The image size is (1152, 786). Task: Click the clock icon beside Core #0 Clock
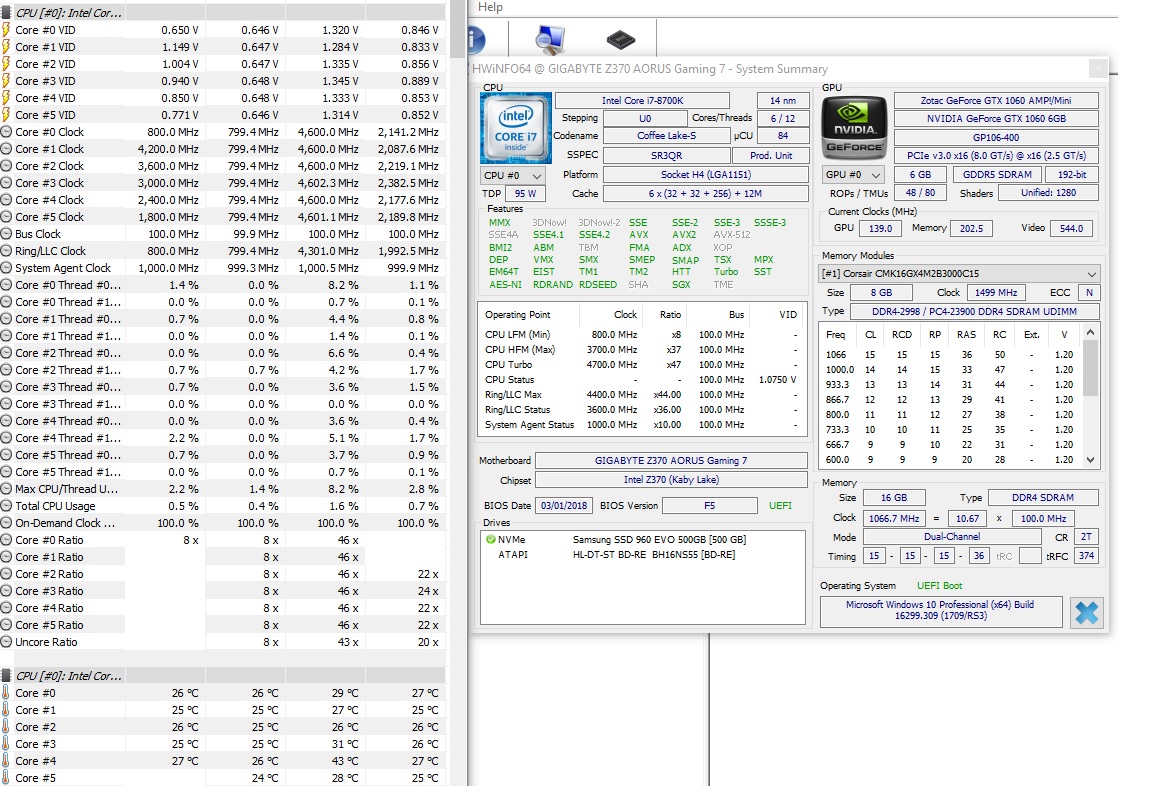[6, 132]
